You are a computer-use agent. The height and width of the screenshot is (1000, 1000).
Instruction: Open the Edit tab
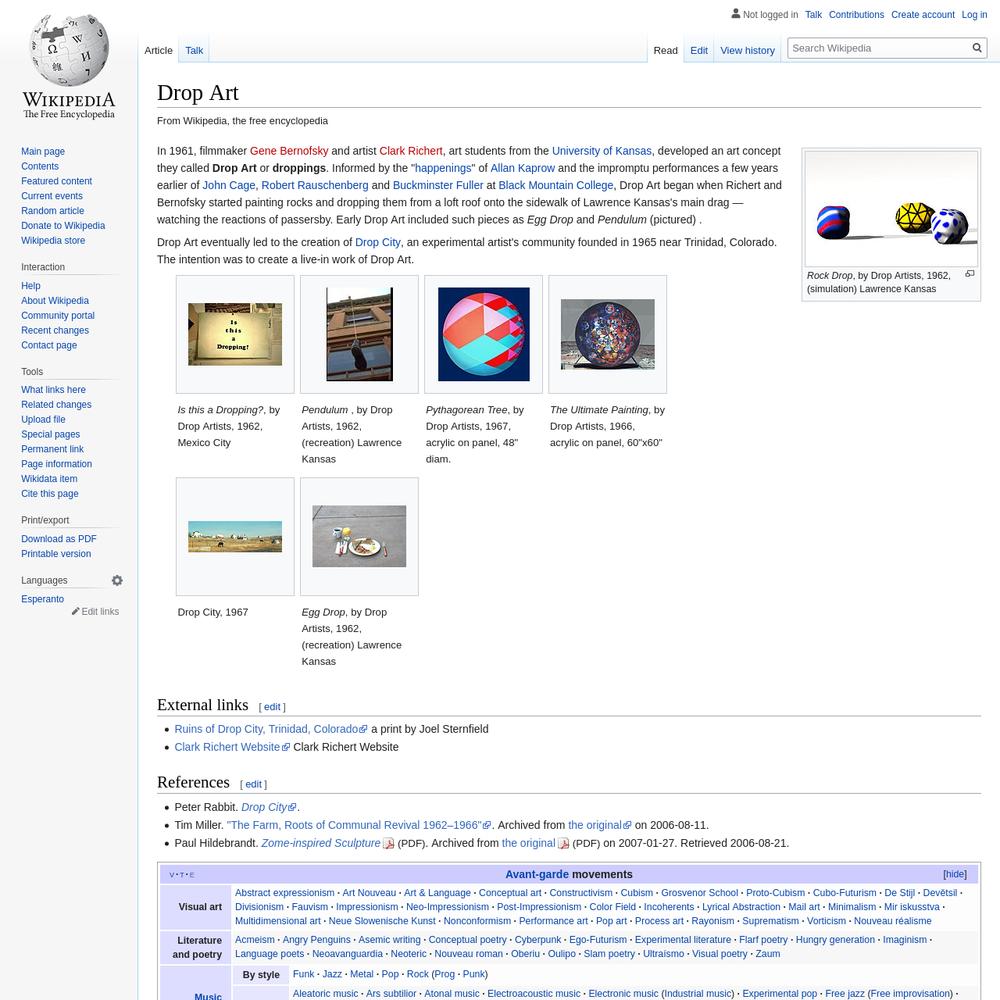[698, 50]
